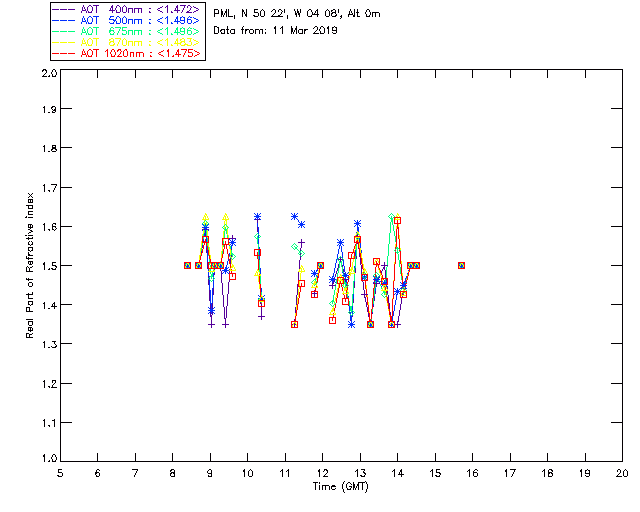Click the 1.5 tick label on y-axis
The width and height of the screenshot is (640, 512).
pyautogui.click(x=49, y=266)
